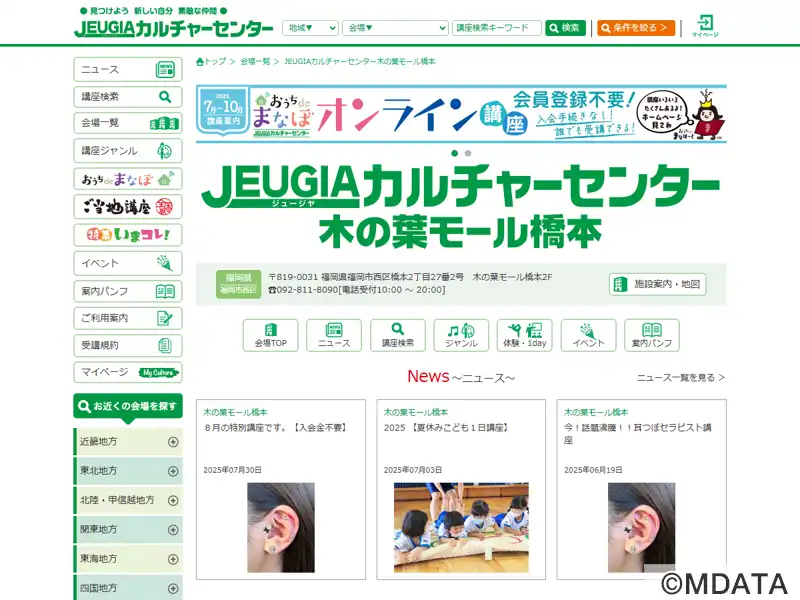Click the お近くの会場を探す header
800x600 pixels.
(x=128, y=406)
